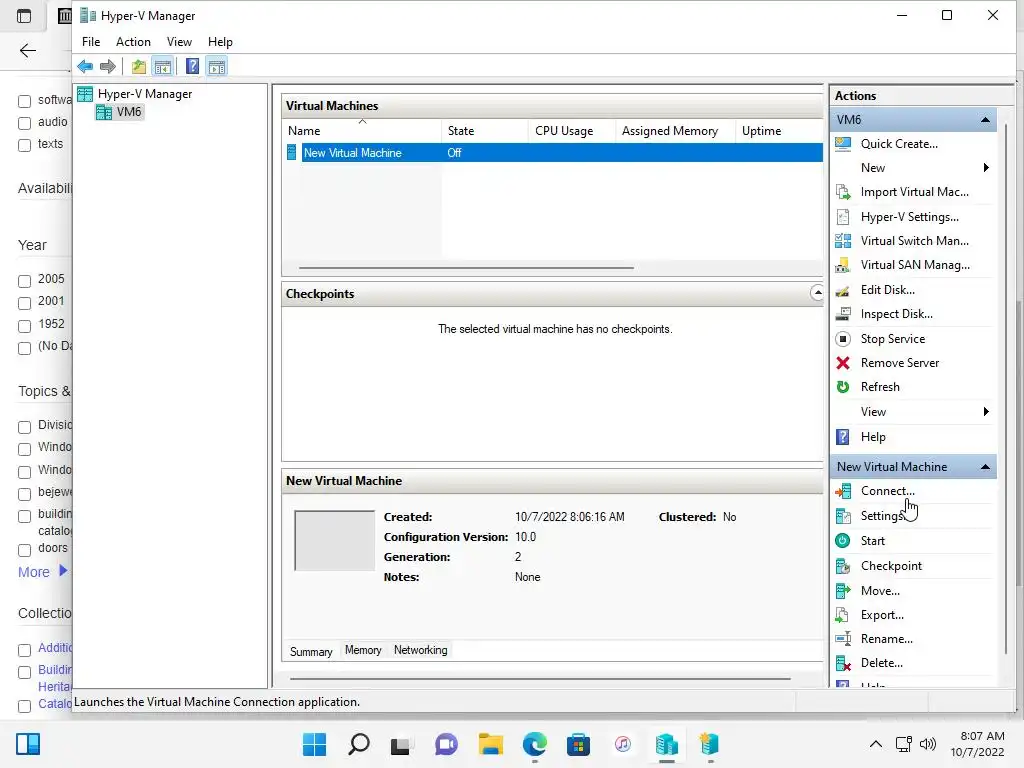The width and height of the screenshot is (1024, 768).
Task: Check the doors topic checkbox
Action: point(24,550)
